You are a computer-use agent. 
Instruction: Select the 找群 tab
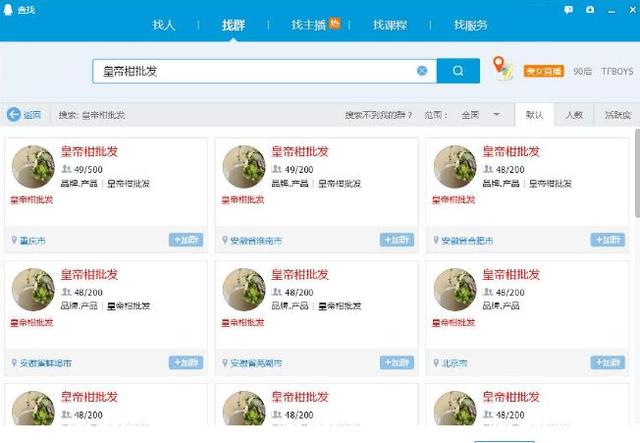click(x=233, y=25)
